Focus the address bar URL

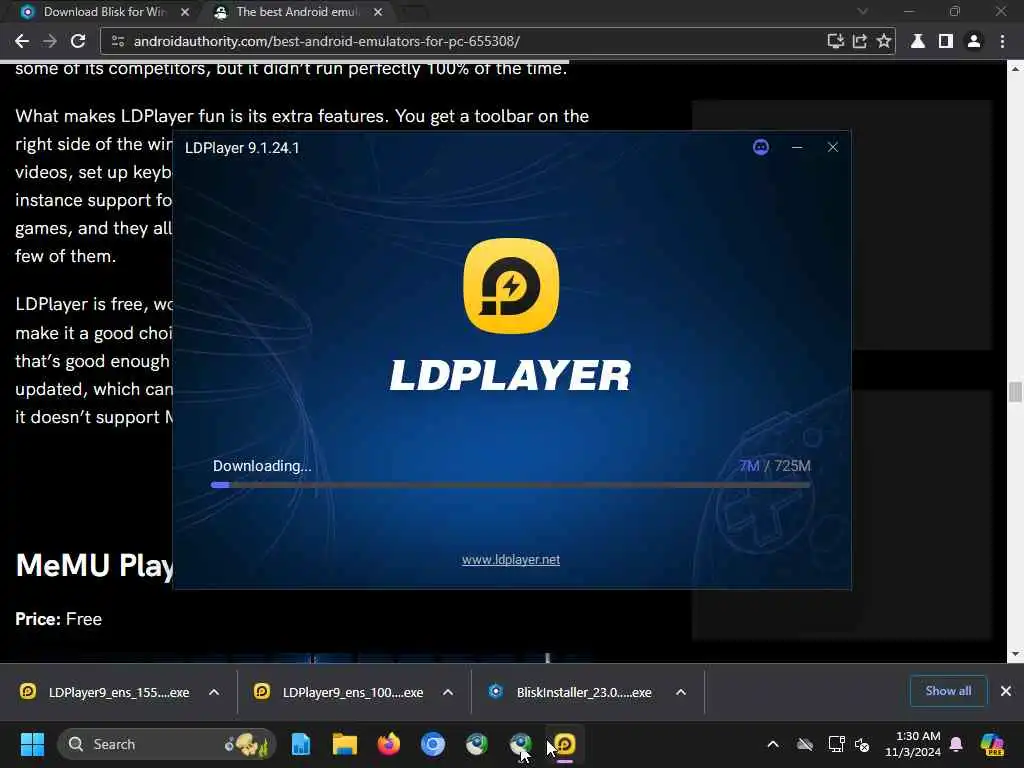click(x=327, y=41)
